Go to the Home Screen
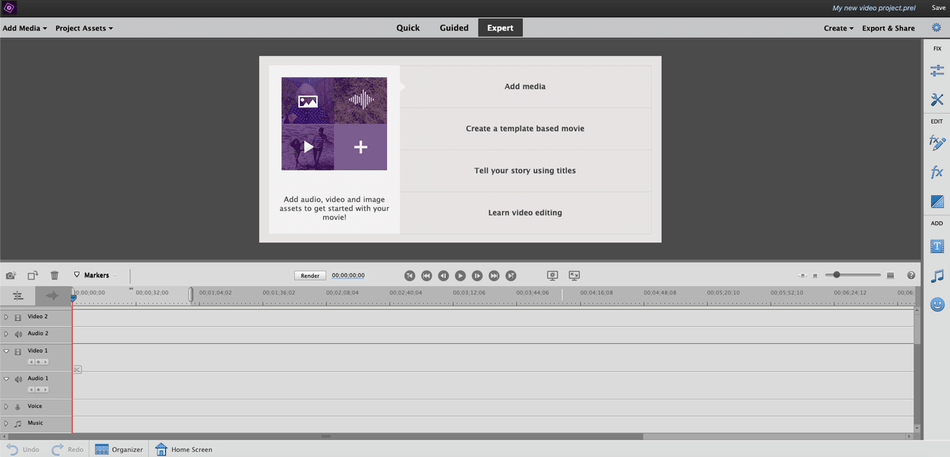This screenshot has height=457, width=950. (184, 449)
